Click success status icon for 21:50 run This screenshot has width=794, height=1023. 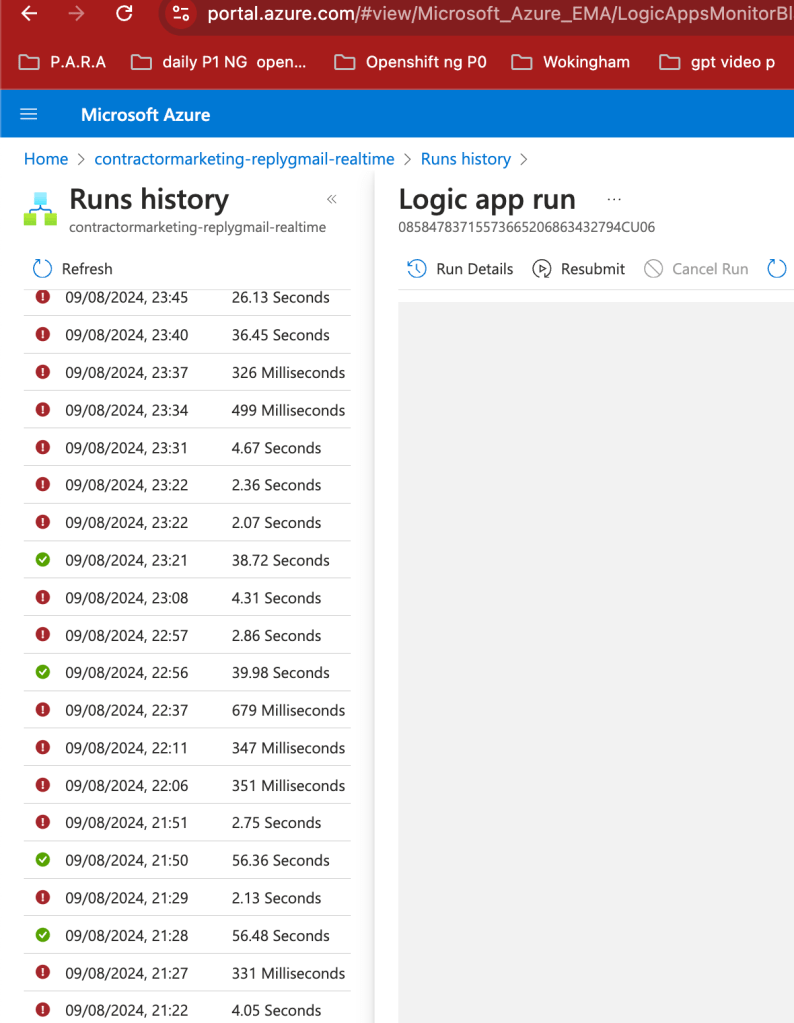43,860
